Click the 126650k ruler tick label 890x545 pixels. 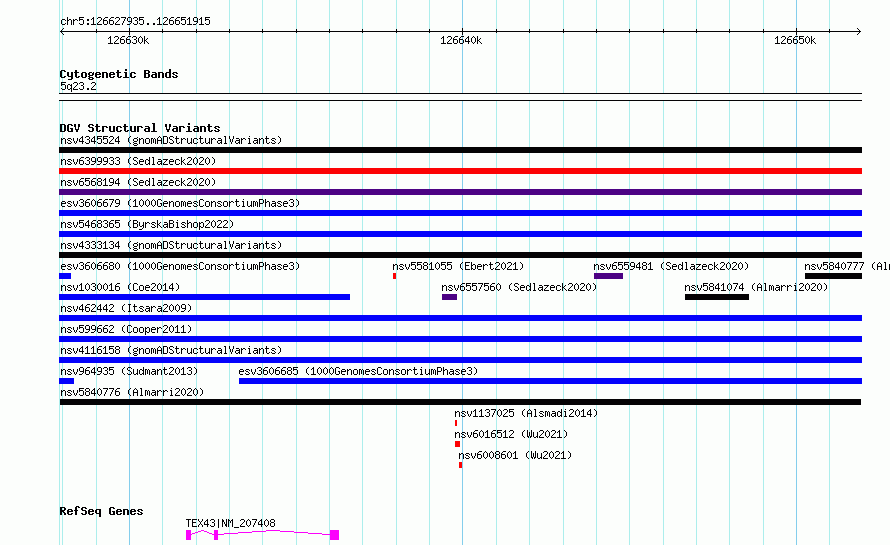795,40
